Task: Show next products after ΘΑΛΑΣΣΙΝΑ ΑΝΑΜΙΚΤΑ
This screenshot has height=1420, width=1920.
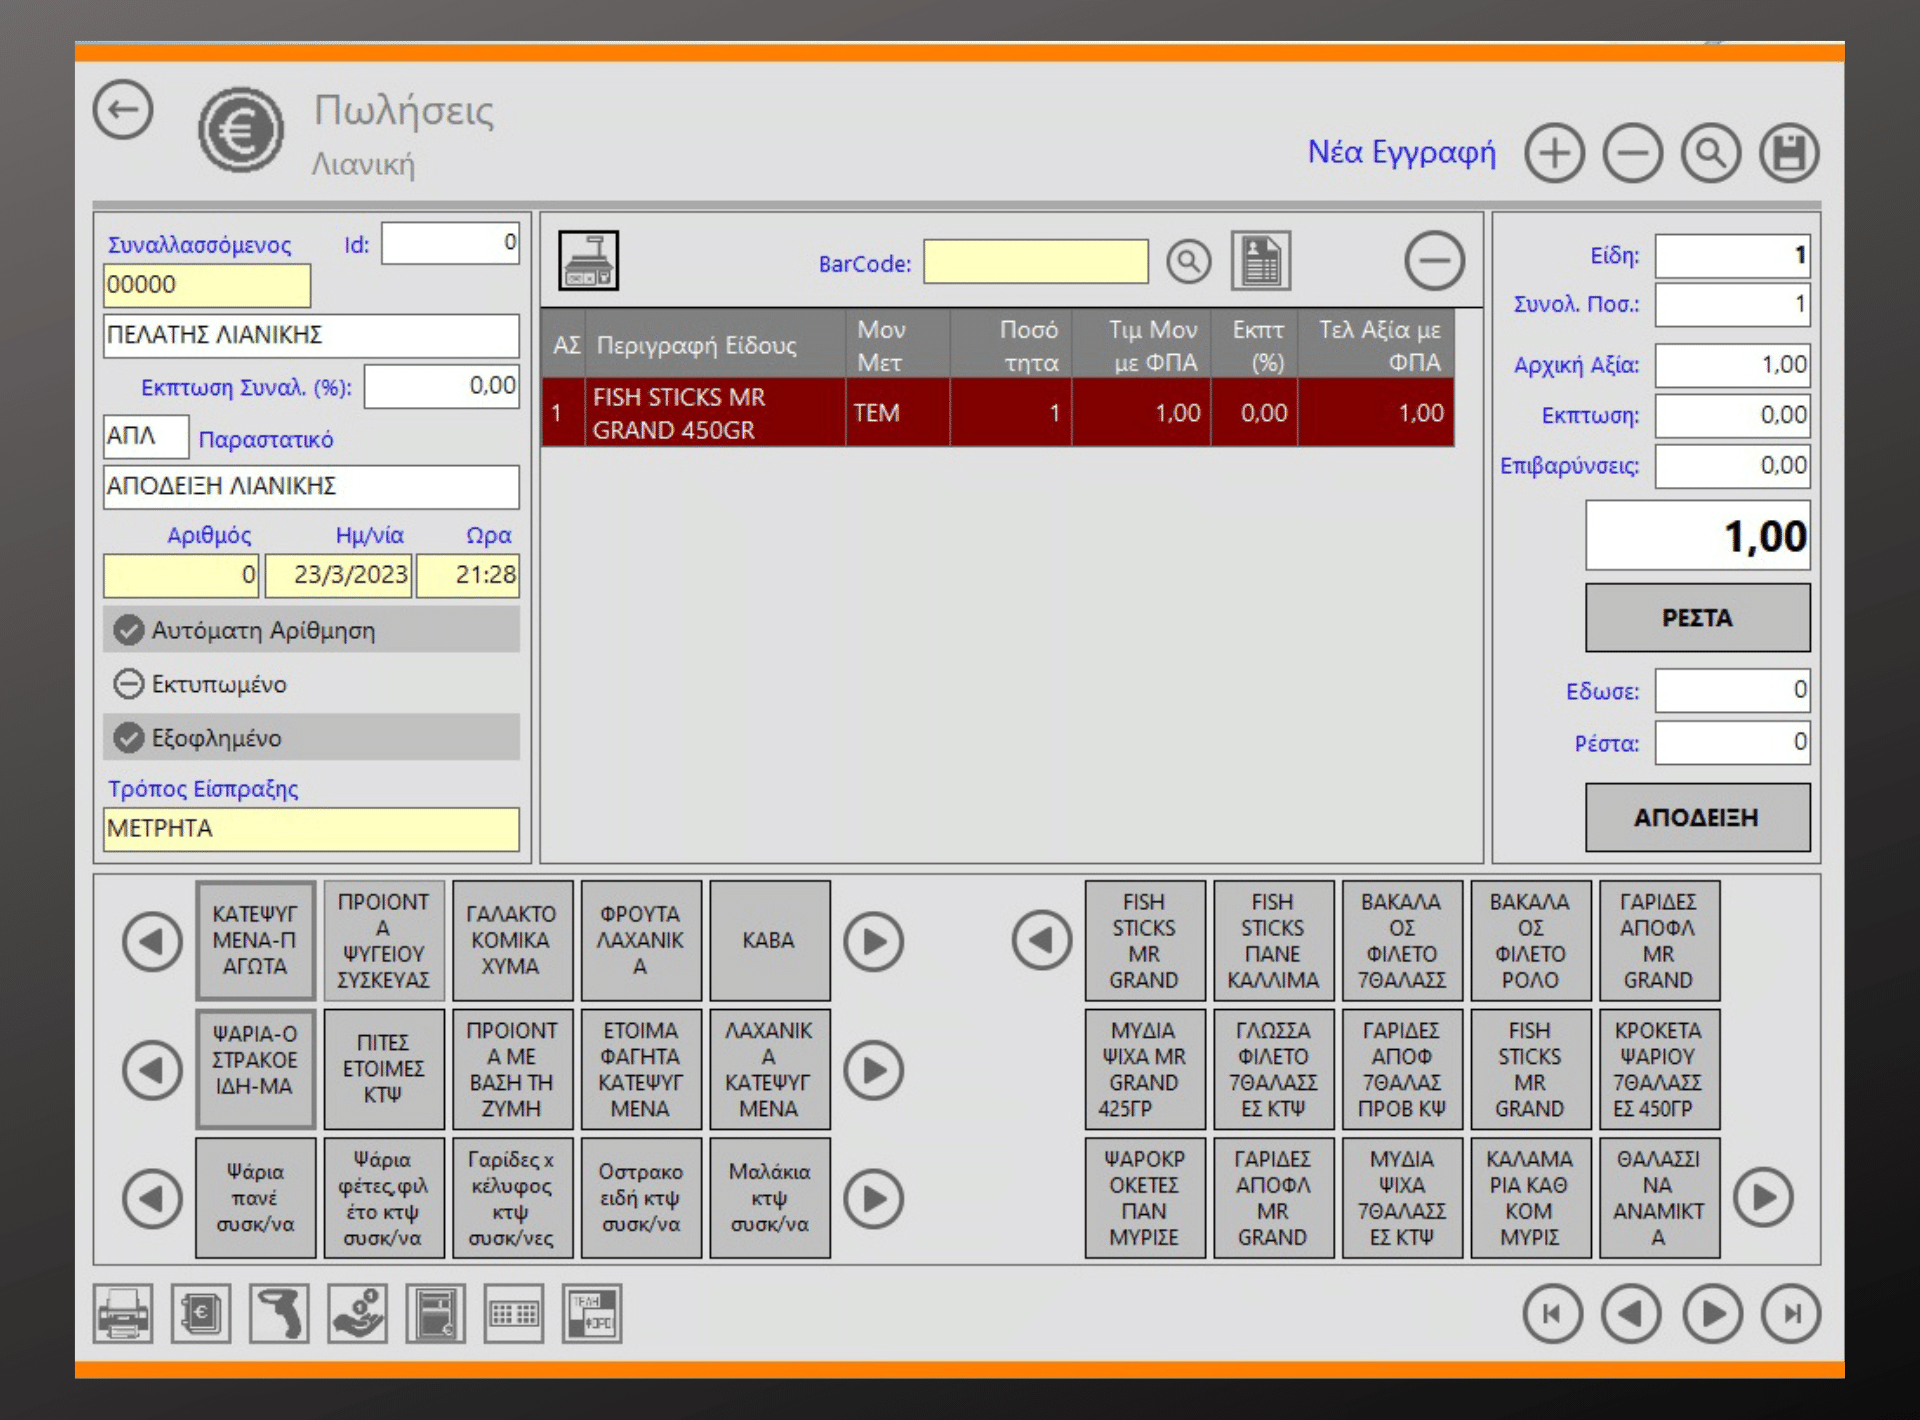Action: (x=1763, y=1197)
